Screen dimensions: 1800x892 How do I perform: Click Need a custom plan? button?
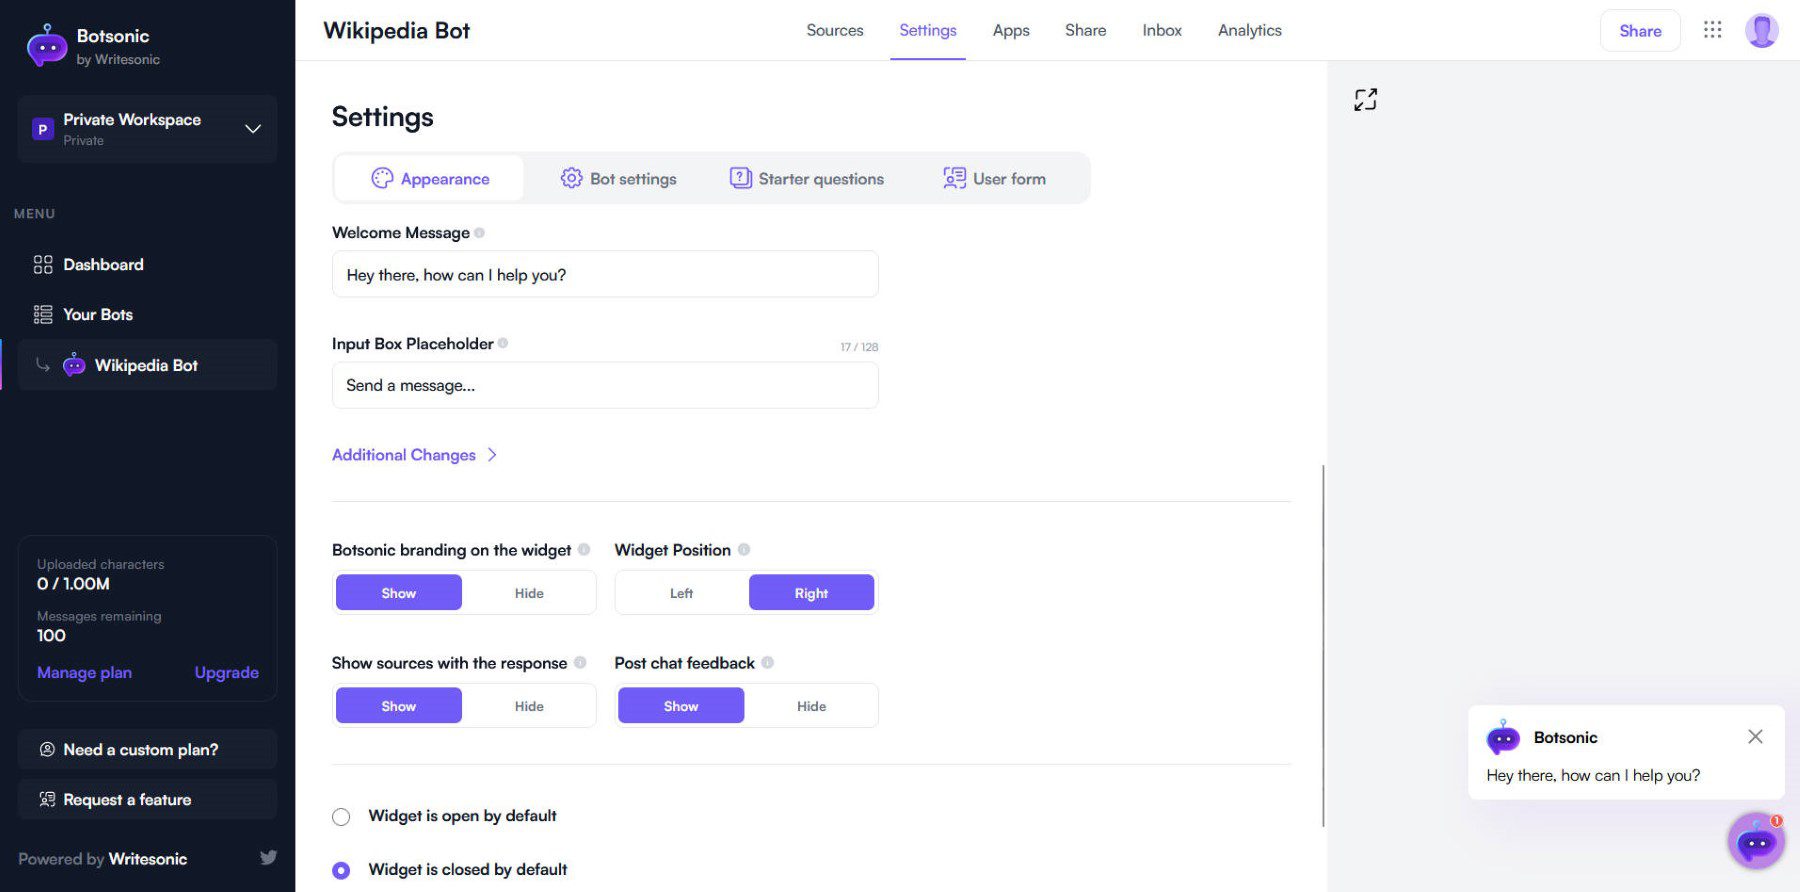(147, 749)
